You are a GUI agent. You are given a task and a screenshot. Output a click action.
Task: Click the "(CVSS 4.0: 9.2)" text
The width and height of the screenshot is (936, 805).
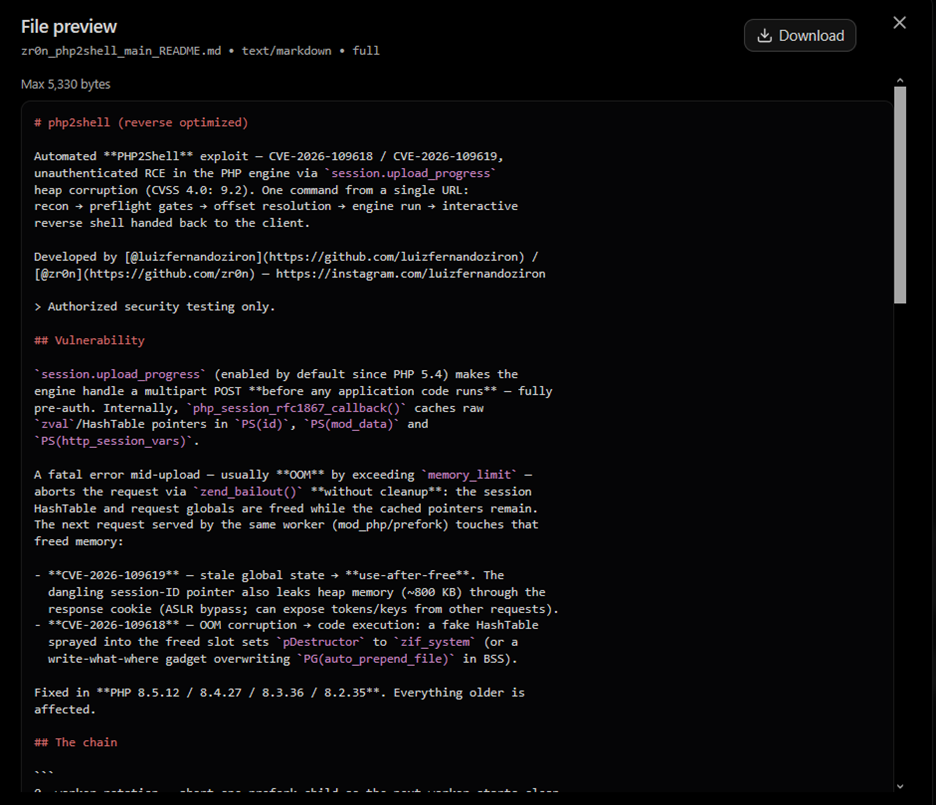[202, 190]
